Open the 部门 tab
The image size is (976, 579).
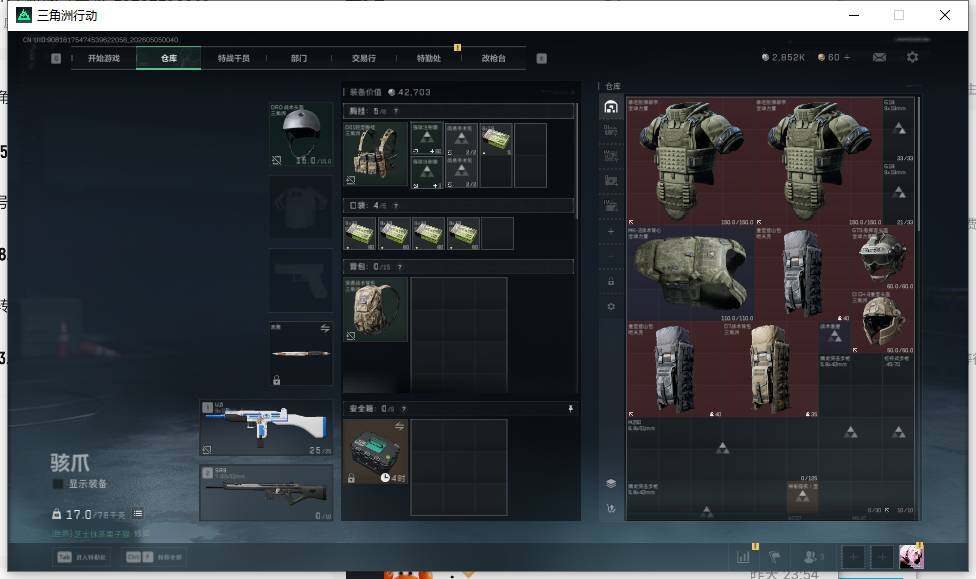[x=299, y=58]
